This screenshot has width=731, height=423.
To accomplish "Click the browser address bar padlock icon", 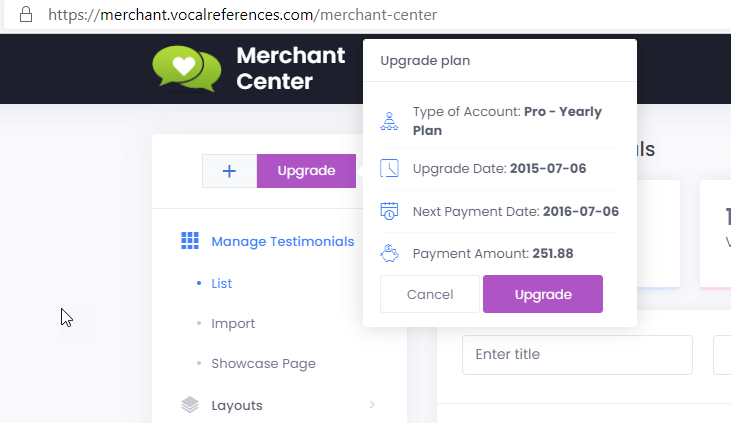I will coord(26,14).
